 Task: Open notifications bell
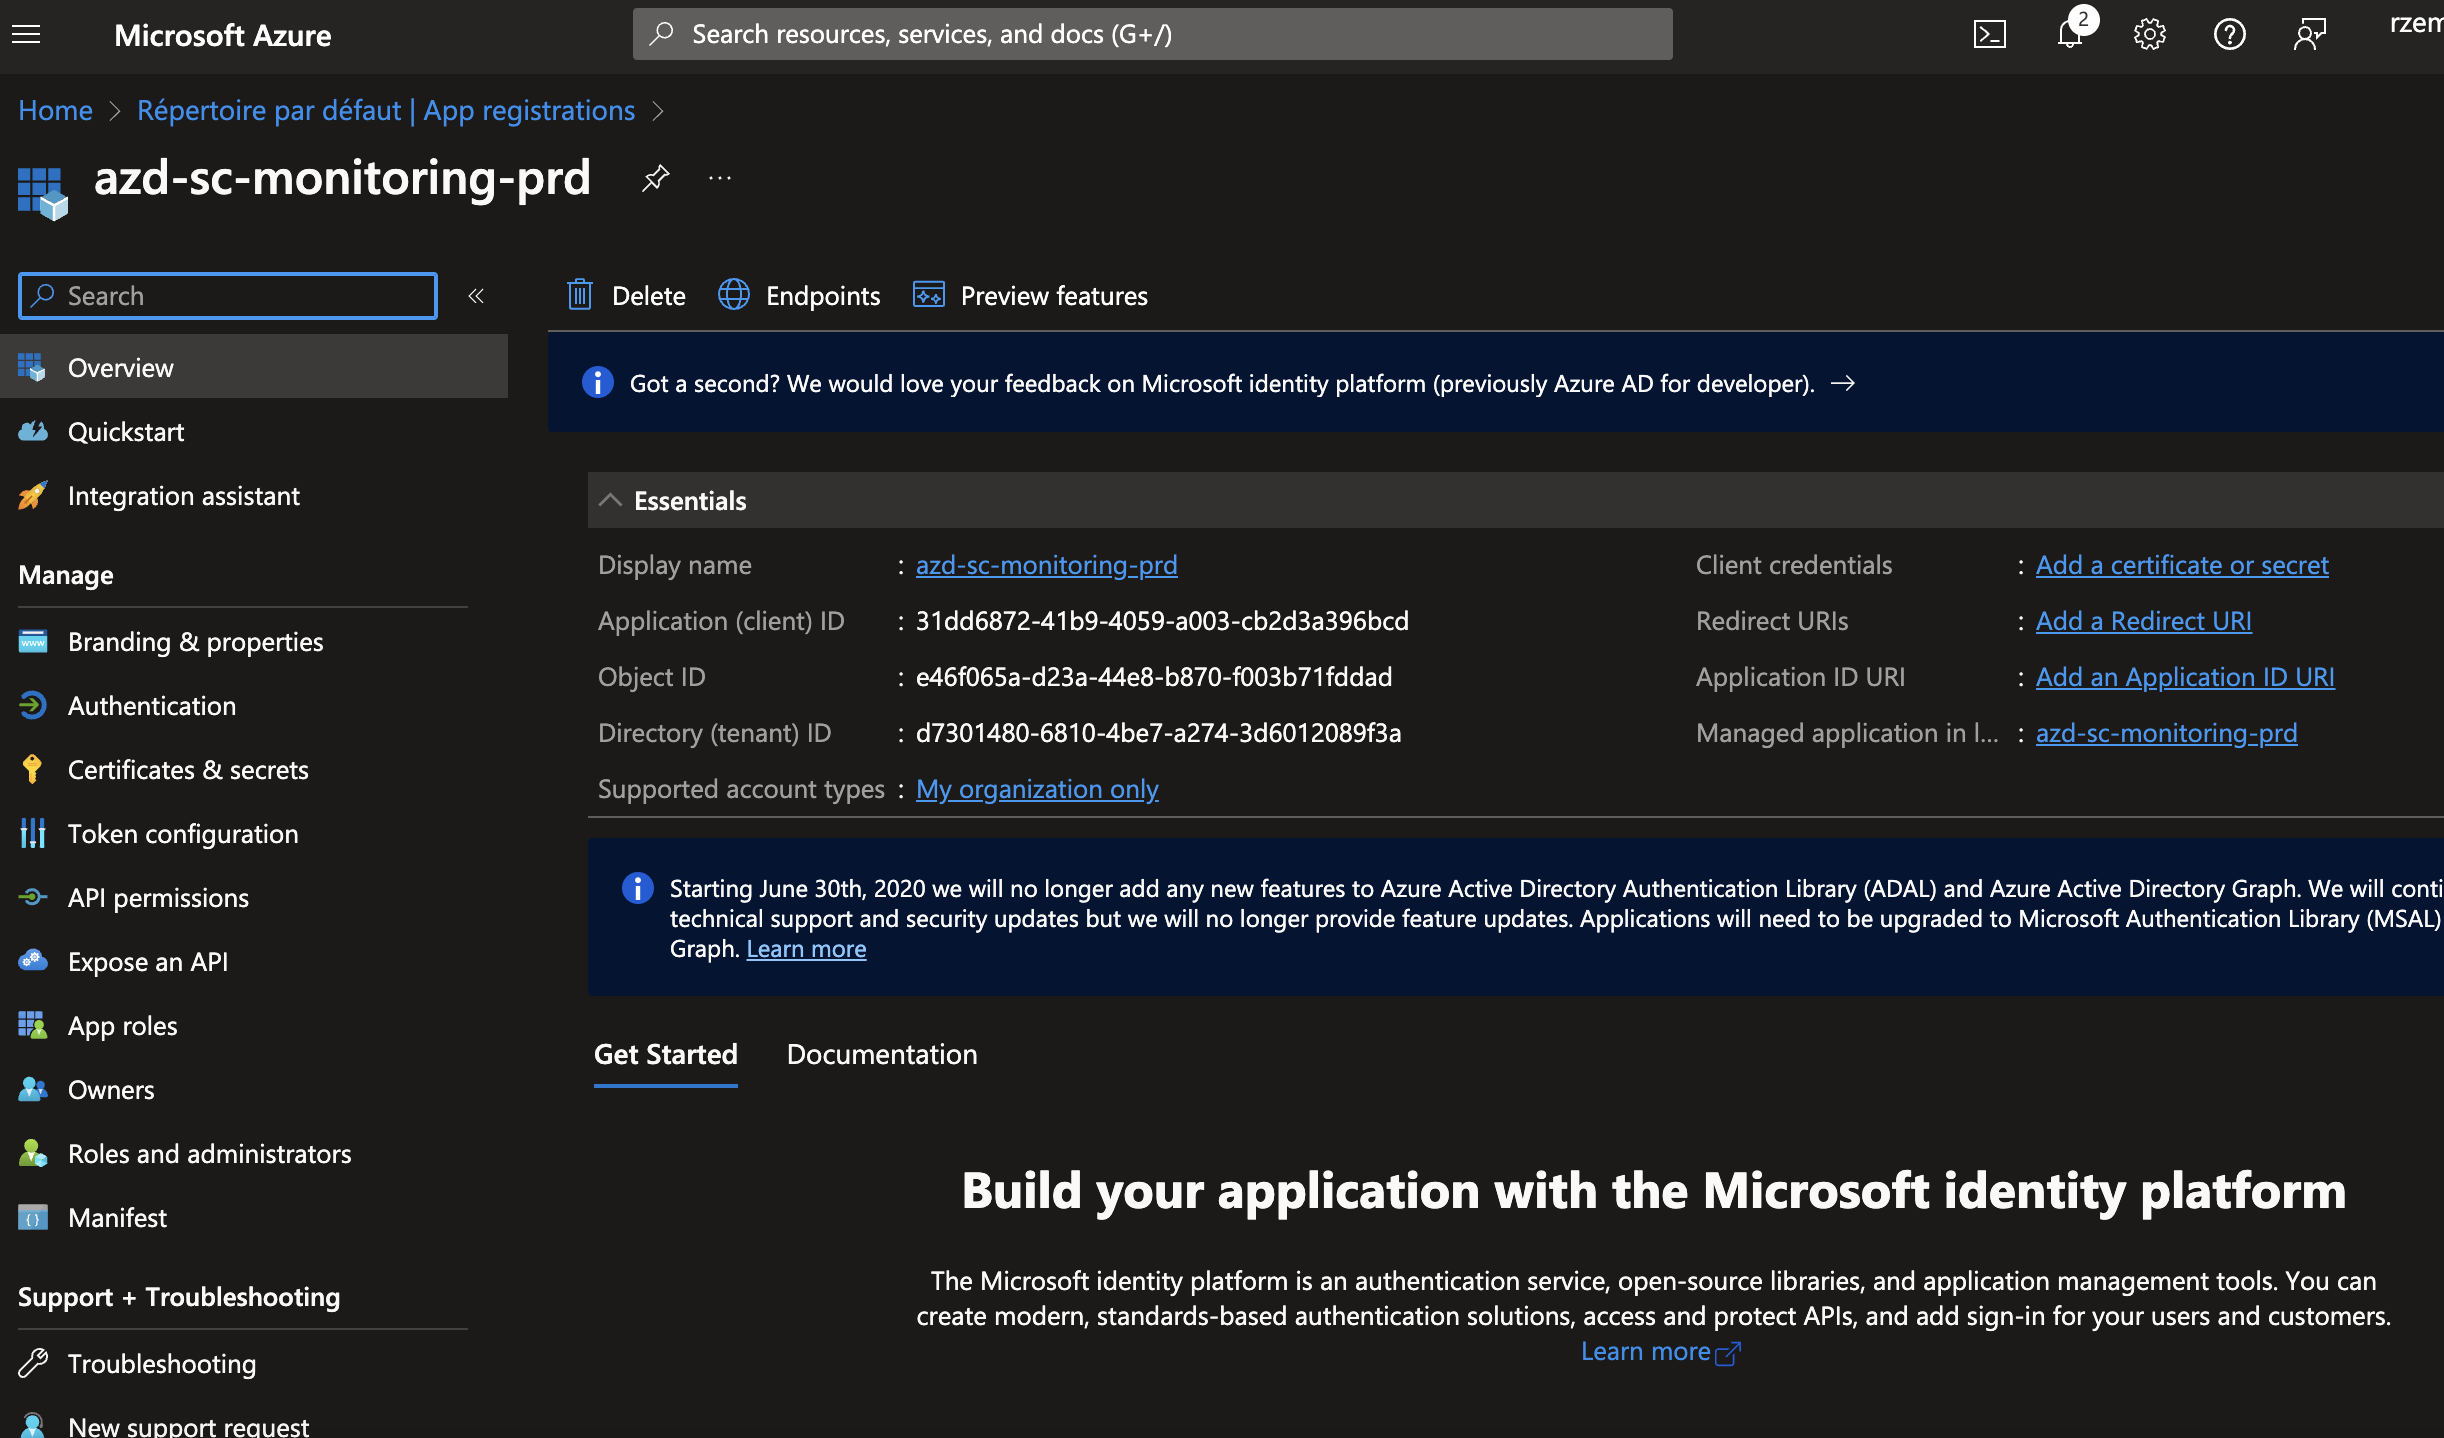[x=2070, y=35]
